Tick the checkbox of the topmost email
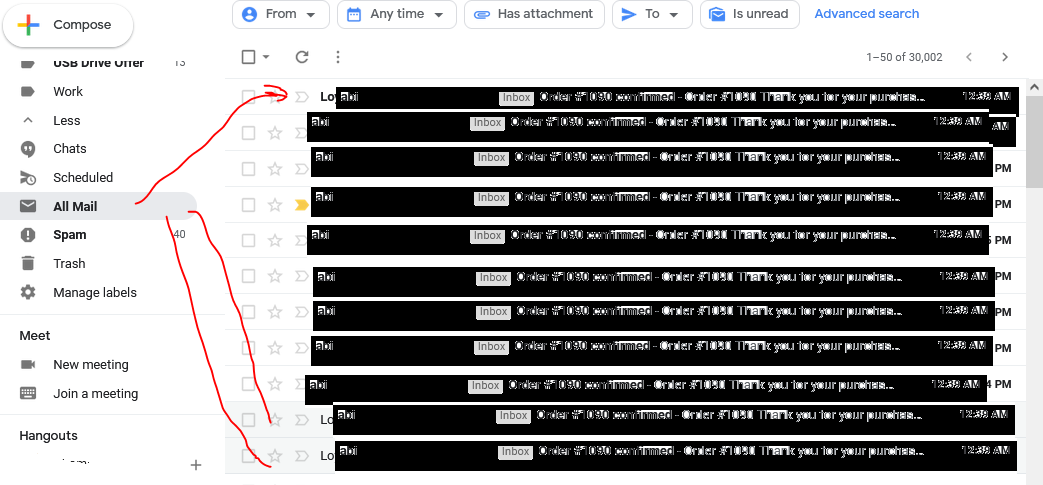The width and height of the screenshot is (1043, 485). click(x=248, y=97)
